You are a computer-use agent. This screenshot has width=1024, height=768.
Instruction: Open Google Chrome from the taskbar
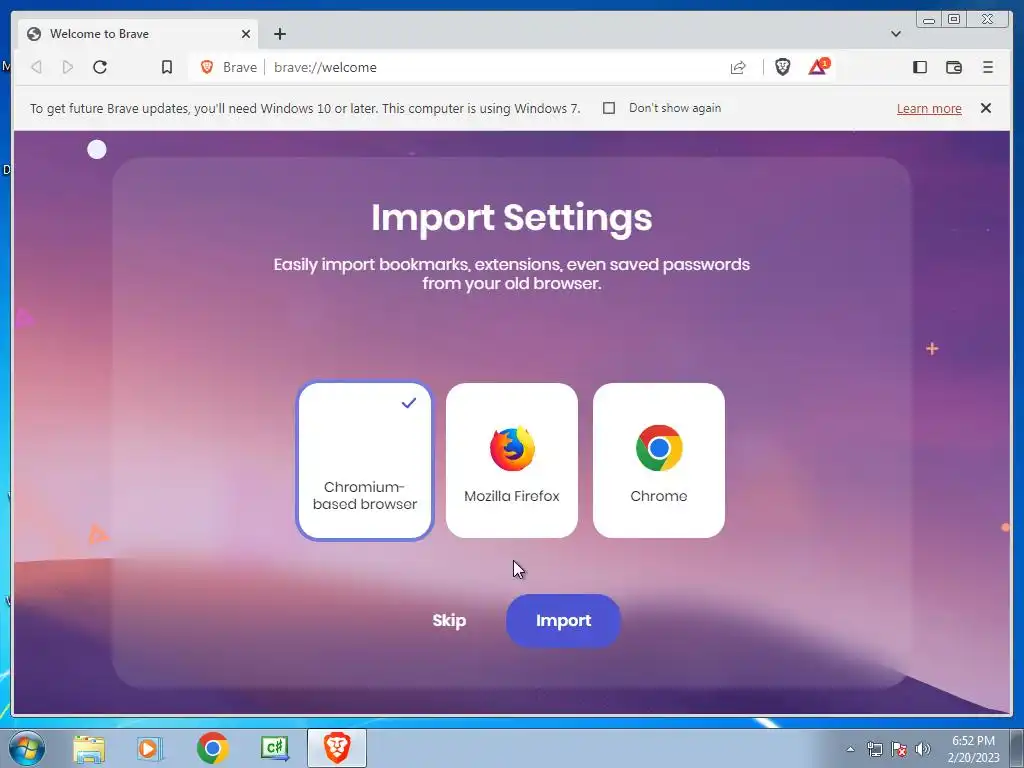click(x=212, y=748)
